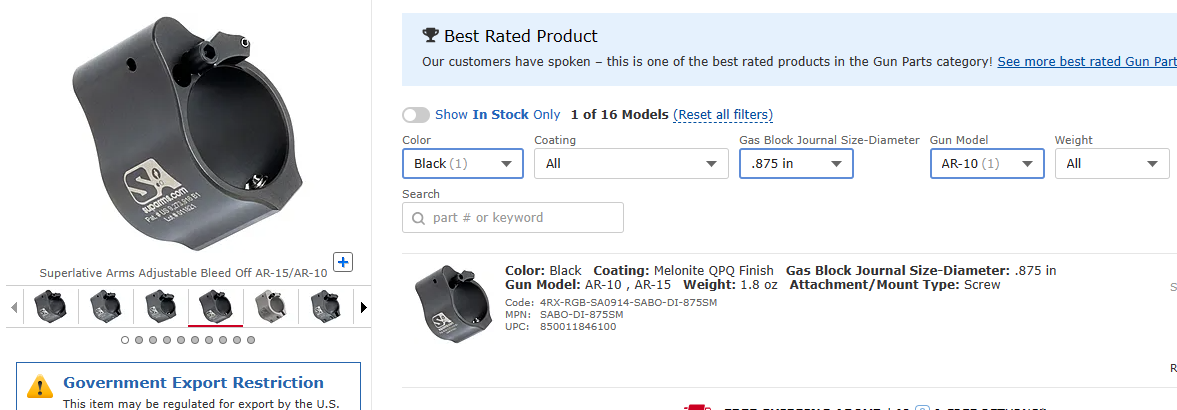Click the blue plus zoom image icon
Image resolution: width=1177 pixels, height=410 pixels.
click(x=343, y=262)
